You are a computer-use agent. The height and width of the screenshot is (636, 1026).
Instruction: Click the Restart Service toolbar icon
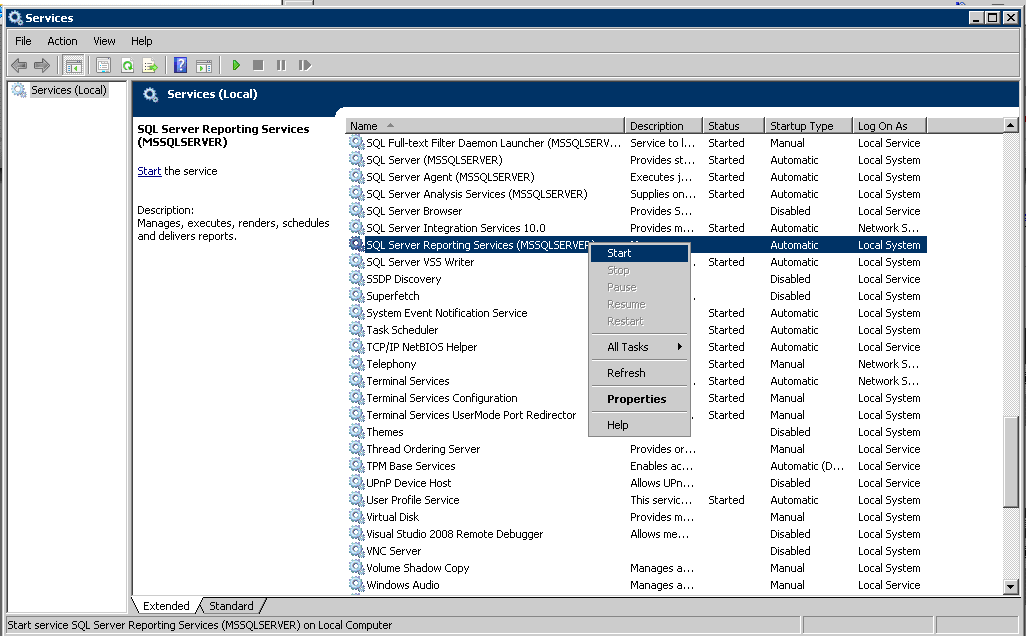click(x=305, y=65)
